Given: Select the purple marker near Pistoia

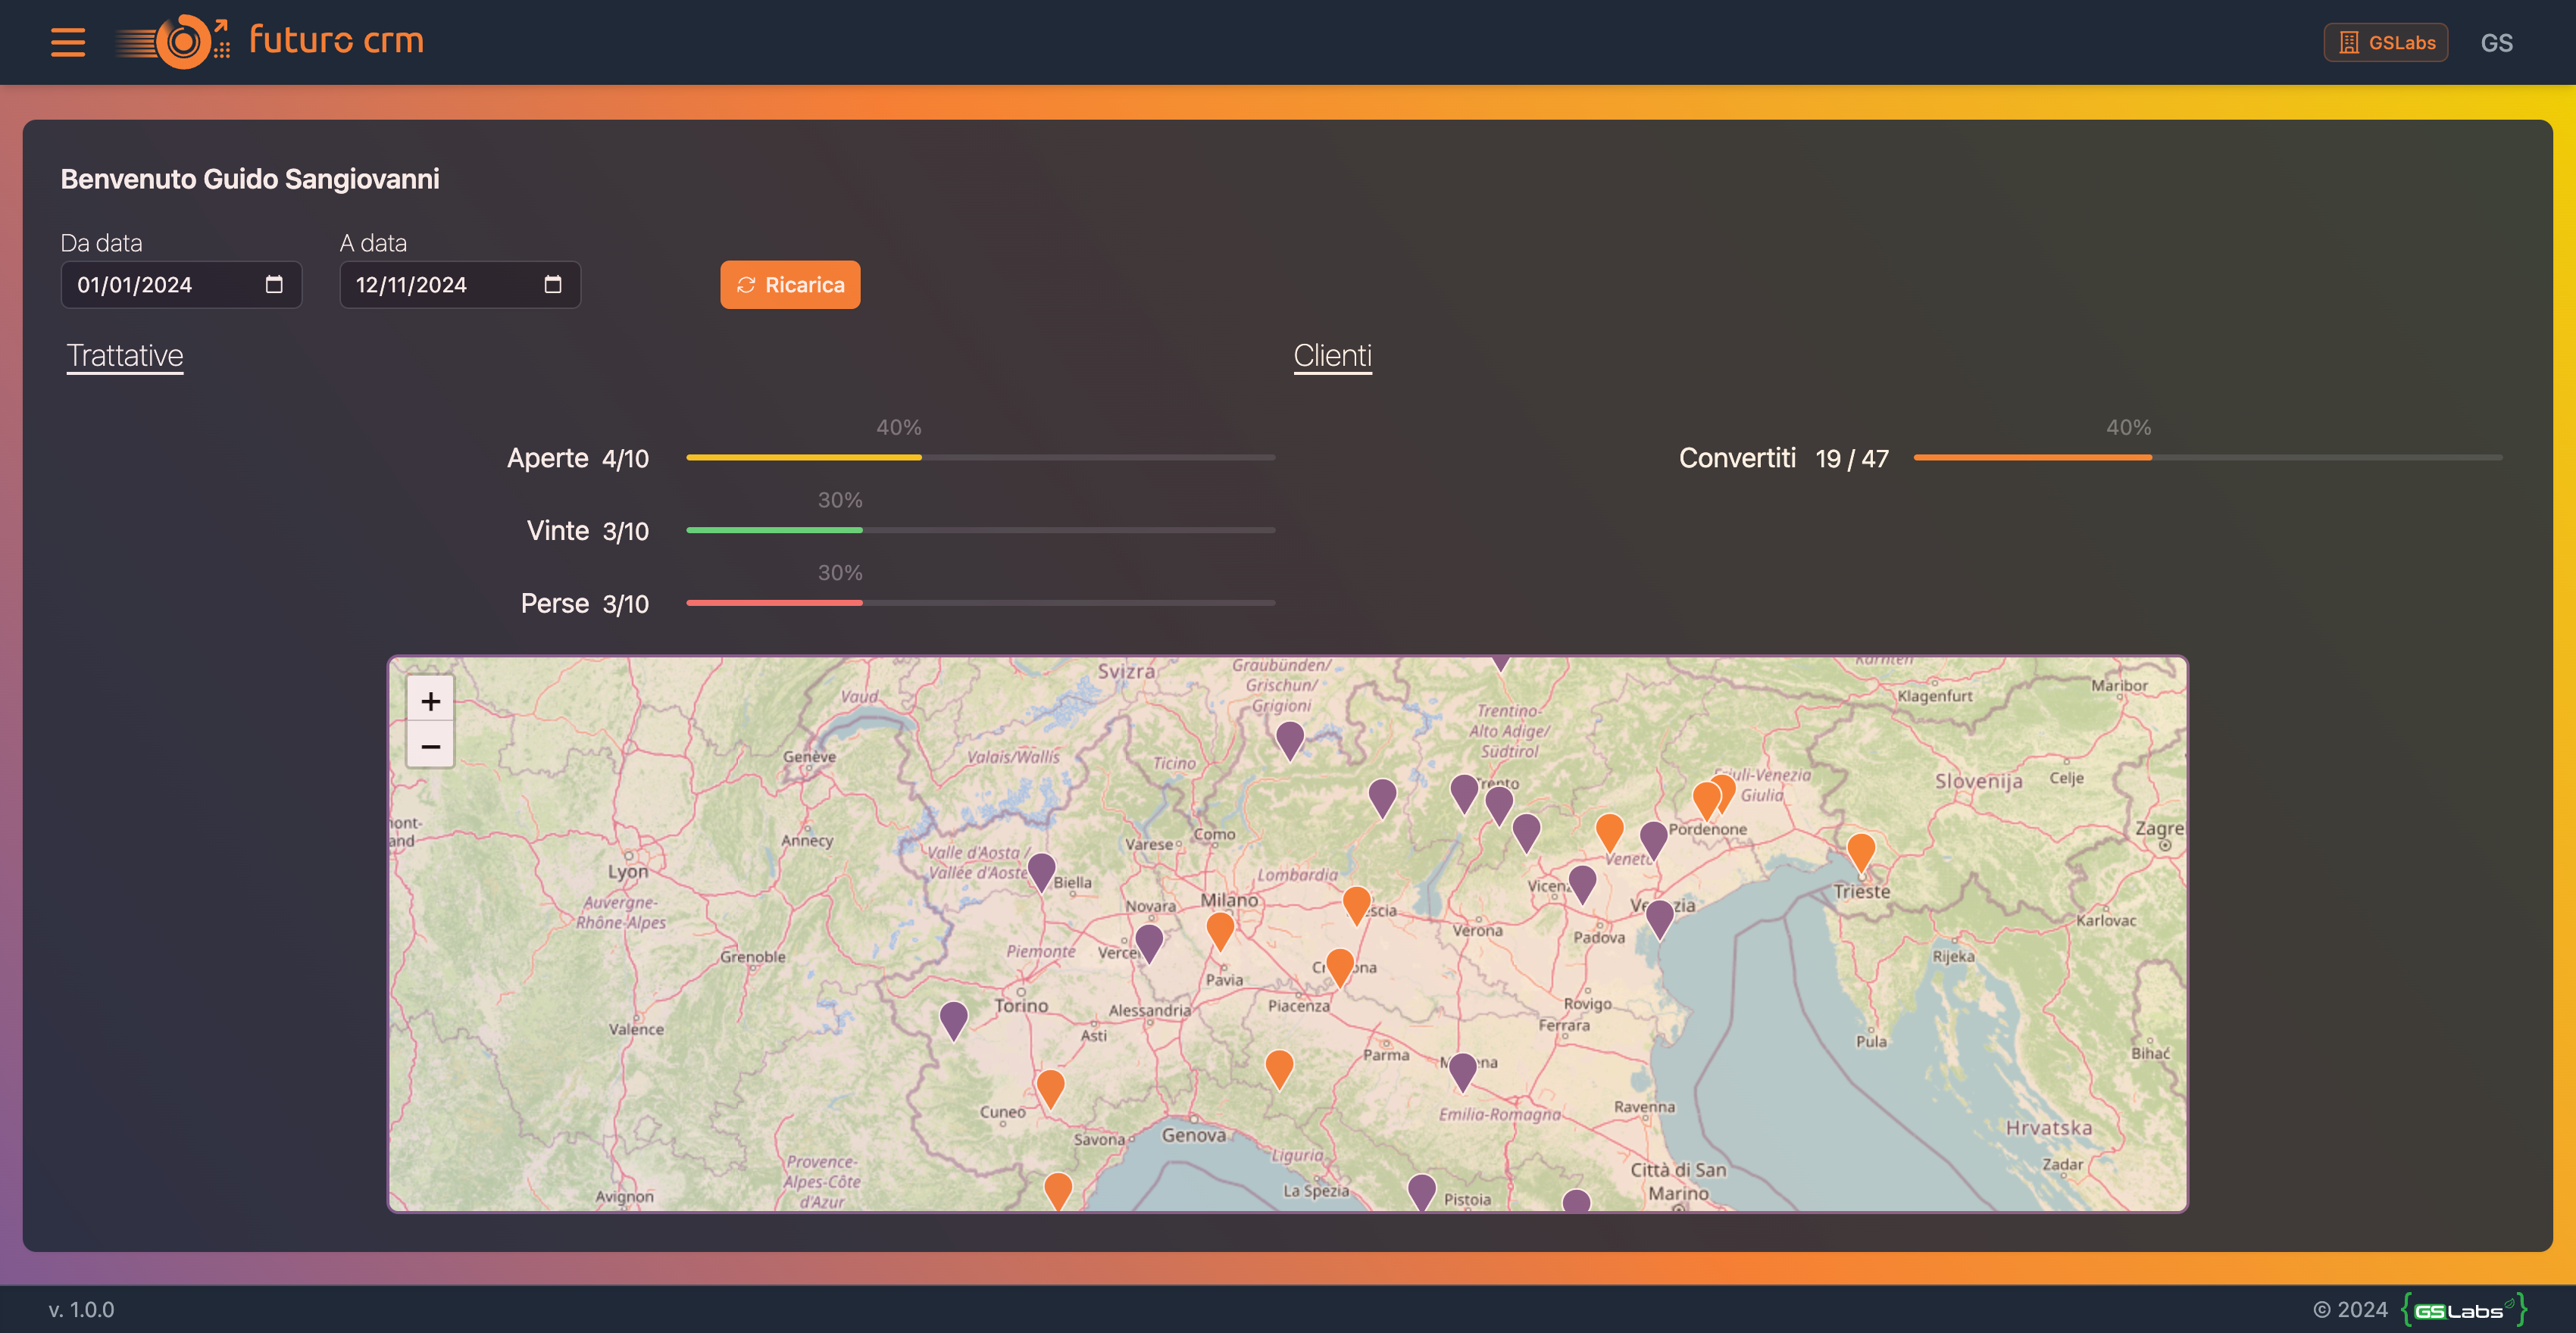Looking at the screenshot, I should tap(1422, 1192).
